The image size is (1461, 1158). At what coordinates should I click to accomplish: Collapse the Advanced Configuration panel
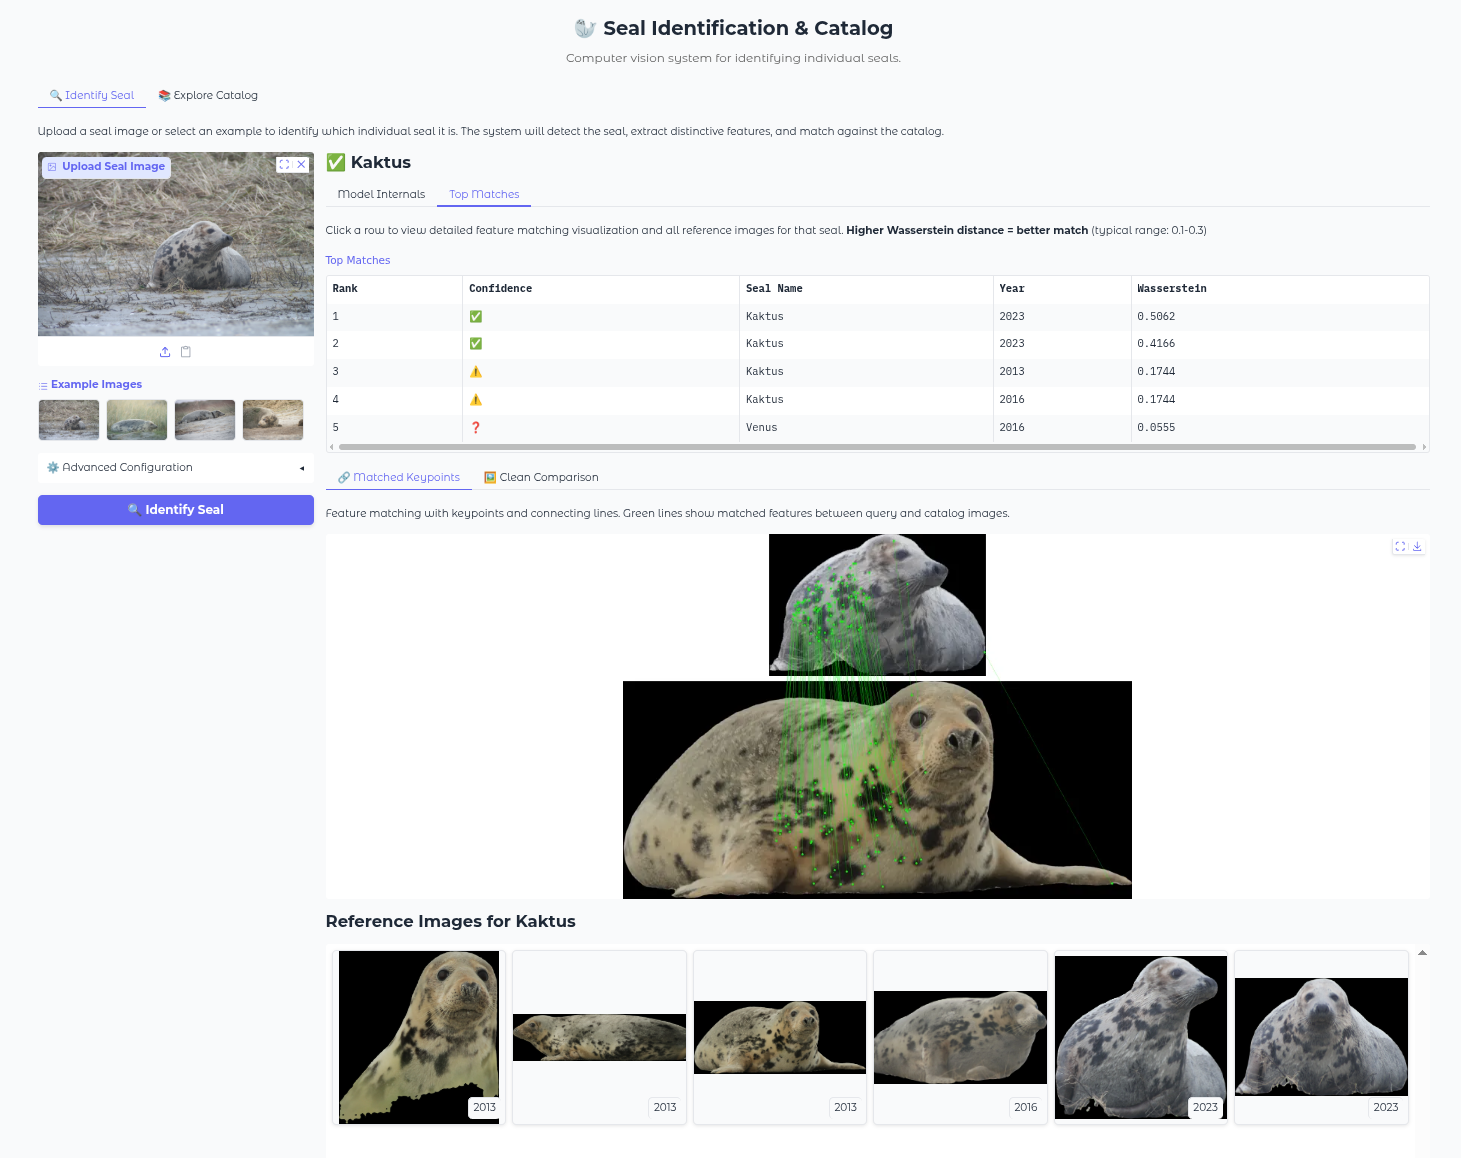[302, 467]
